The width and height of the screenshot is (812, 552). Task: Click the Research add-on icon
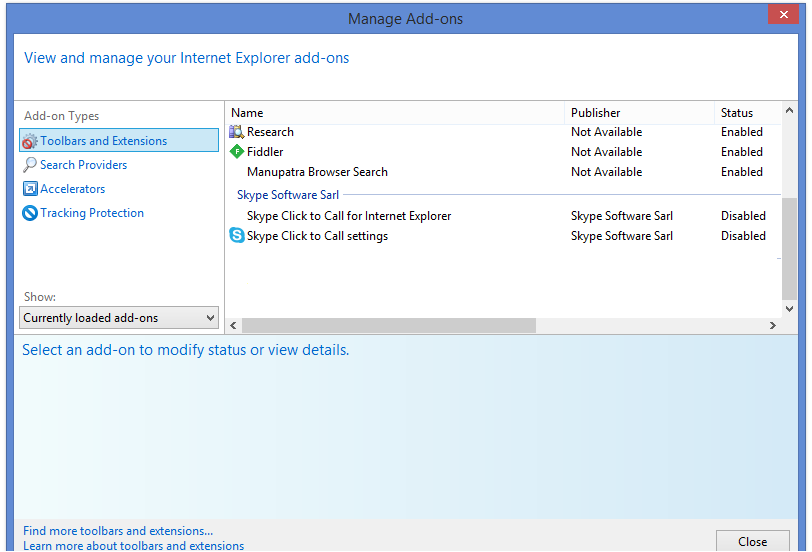pos(237,132)
